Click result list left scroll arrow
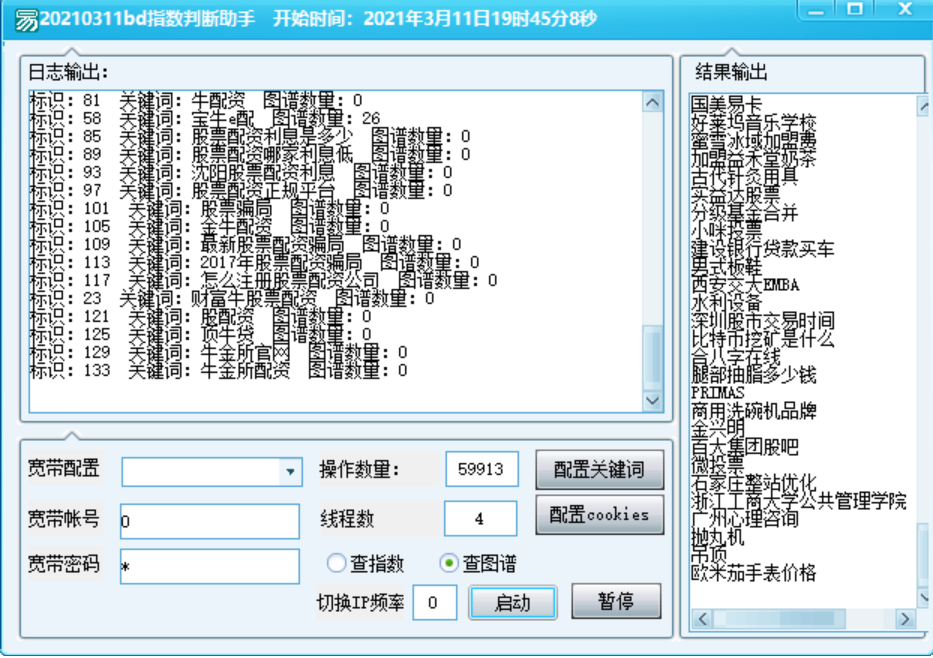933x658 pixels. (702, 619)
